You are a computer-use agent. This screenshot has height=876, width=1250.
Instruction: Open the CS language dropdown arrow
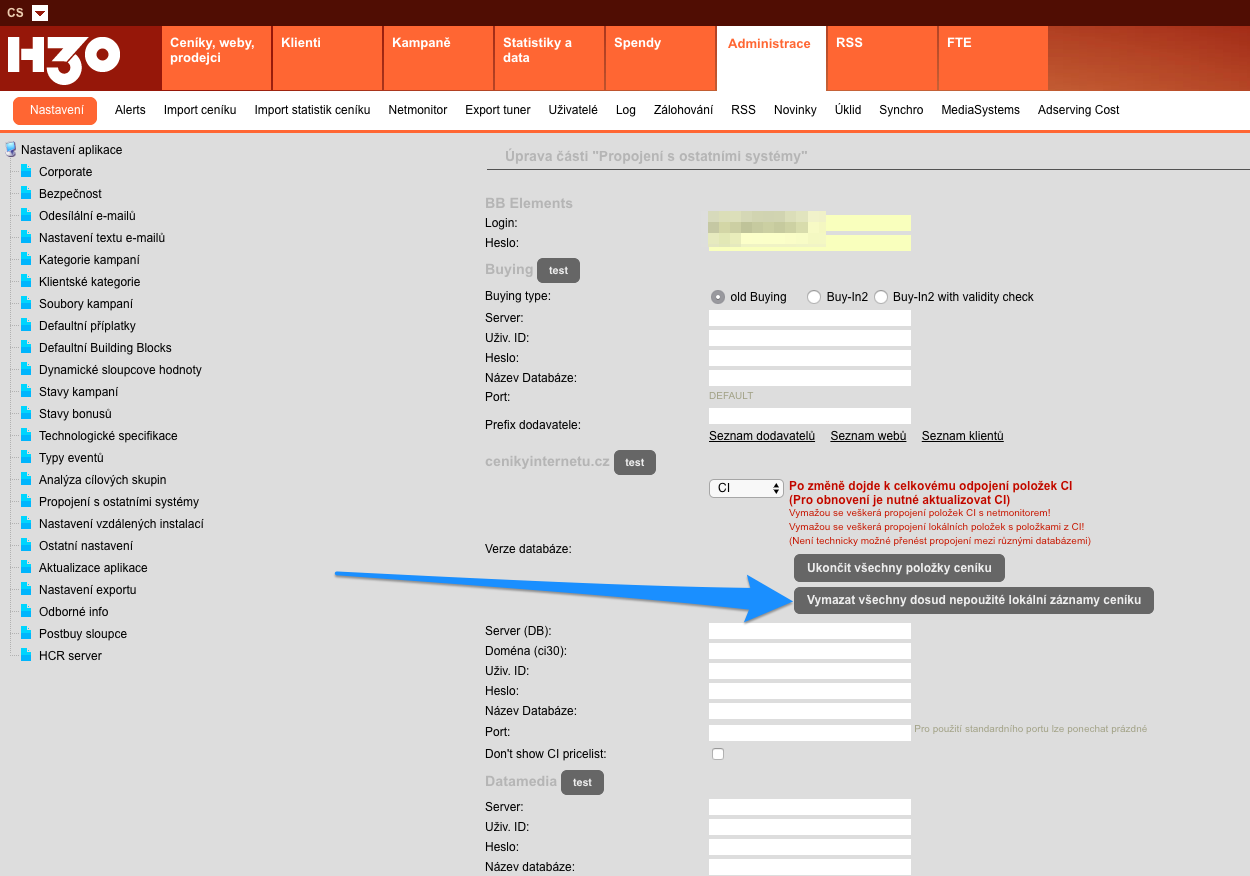(x=40, y=13)
